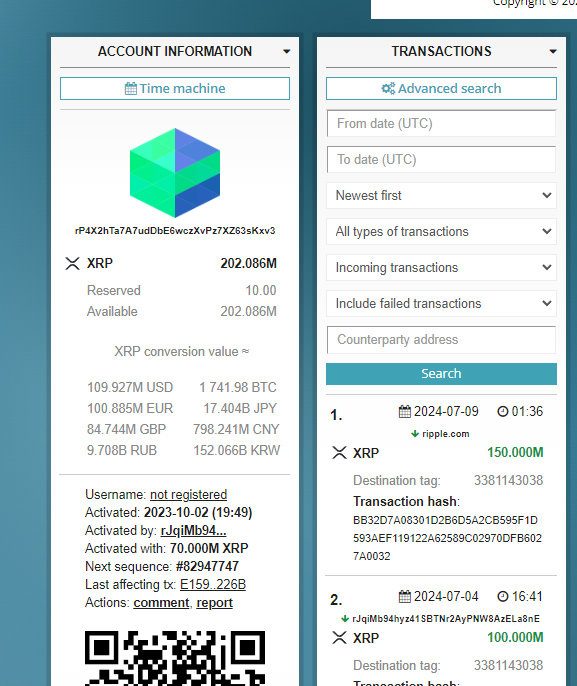Click the green incoming arrow beside ripple.com
Viewport: 577px width, 686px height.
(415, 434)
